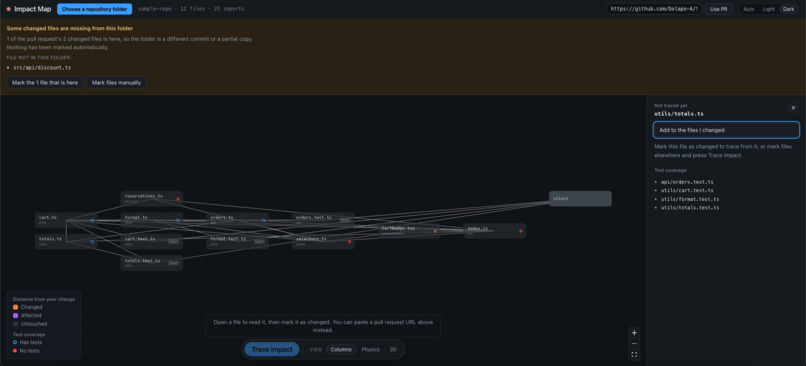Click the No tests legend dot
This screenshot has width=806, height=366.
click(x=15, y=351)
